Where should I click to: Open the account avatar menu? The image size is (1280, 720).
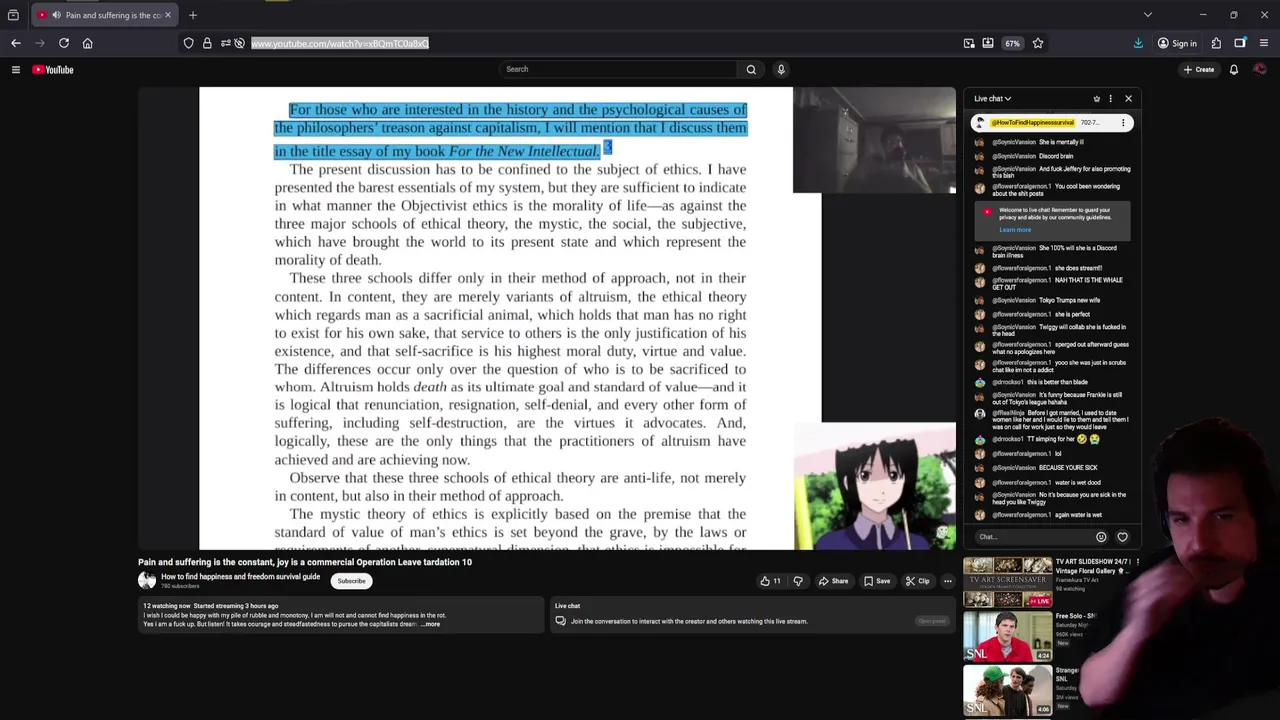click(x=1259, y=69)
